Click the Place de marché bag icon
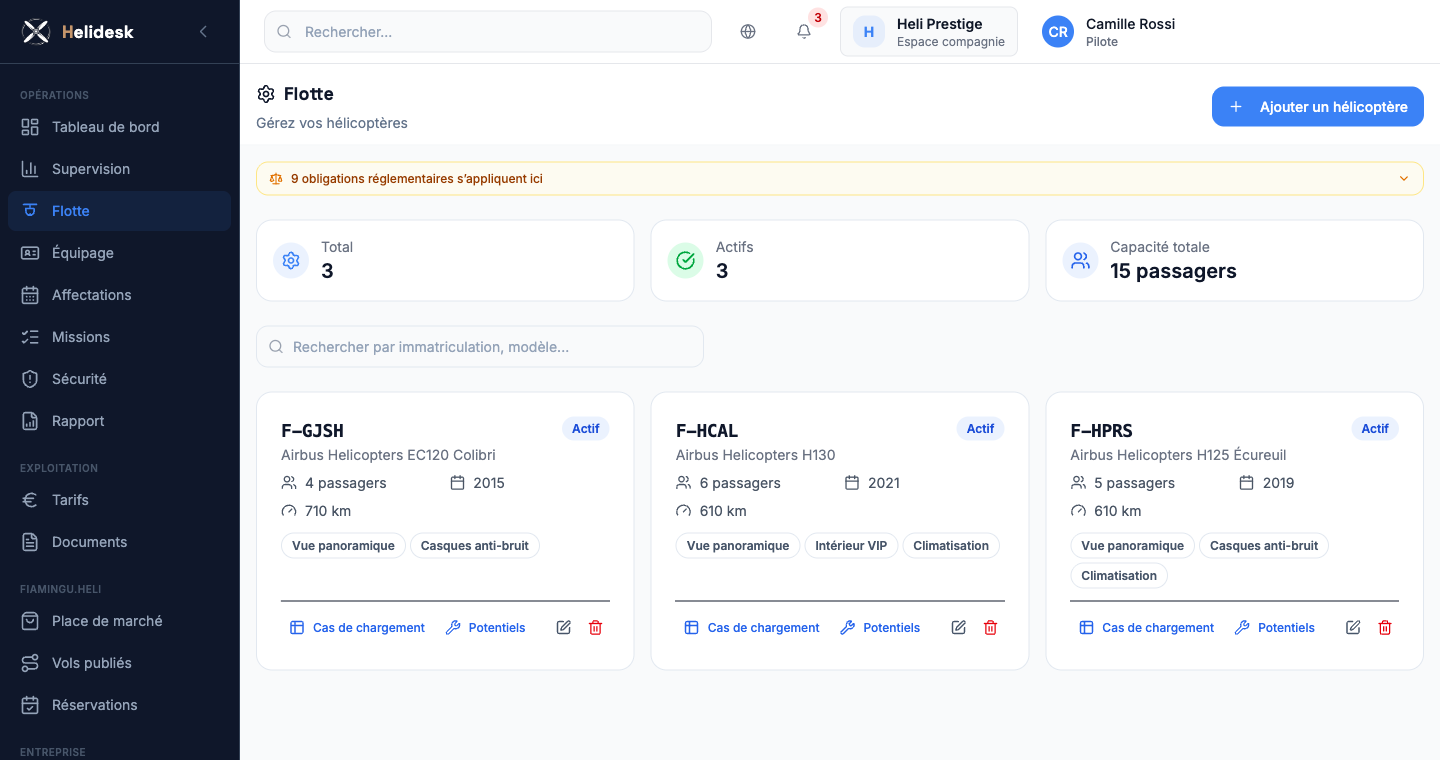Screen dimensions: 1440x760 coord(30,621)
